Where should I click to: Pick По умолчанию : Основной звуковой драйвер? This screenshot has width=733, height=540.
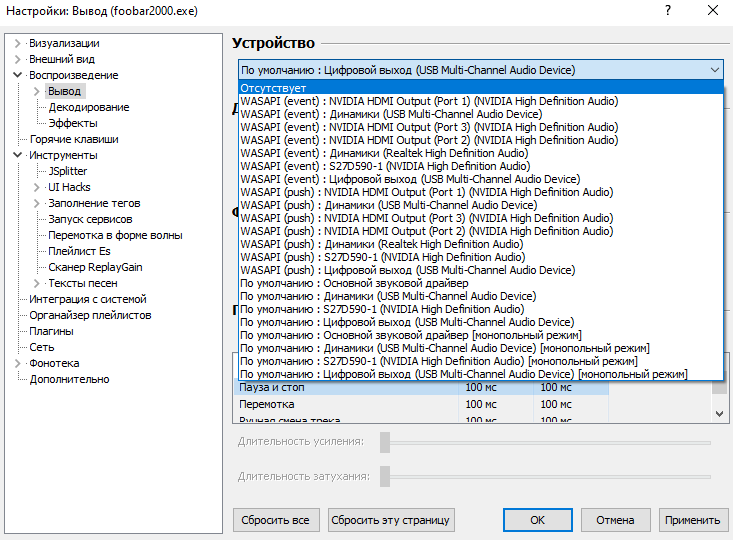353,283
